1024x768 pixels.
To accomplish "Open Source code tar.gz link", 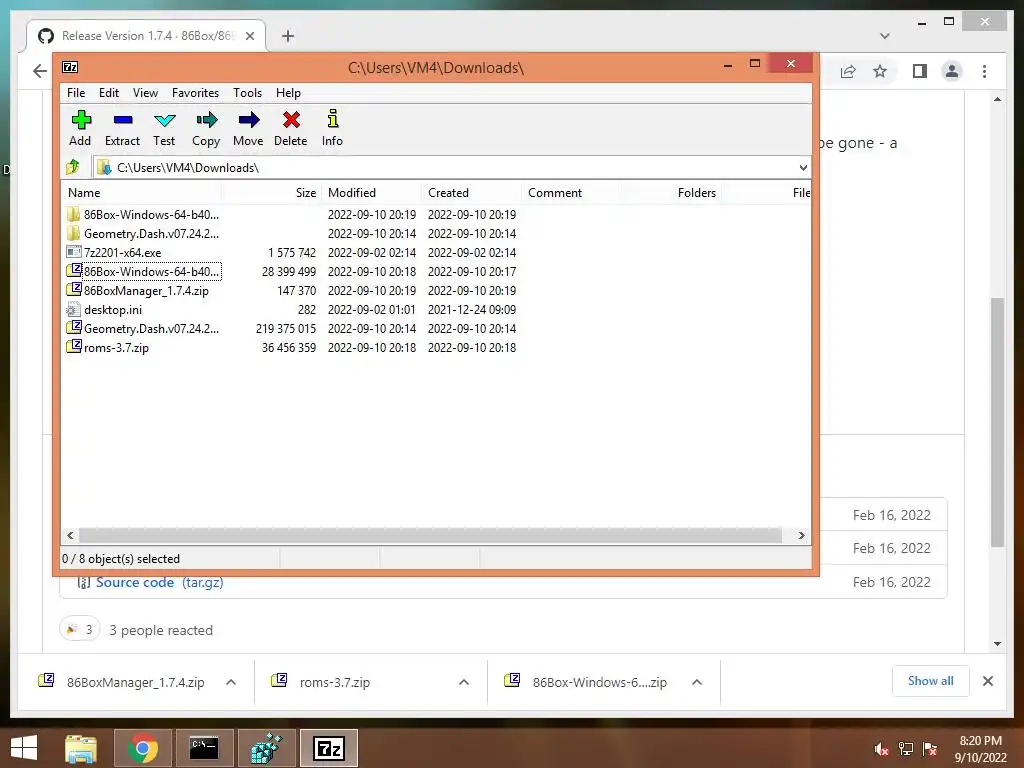I will 159,582.
